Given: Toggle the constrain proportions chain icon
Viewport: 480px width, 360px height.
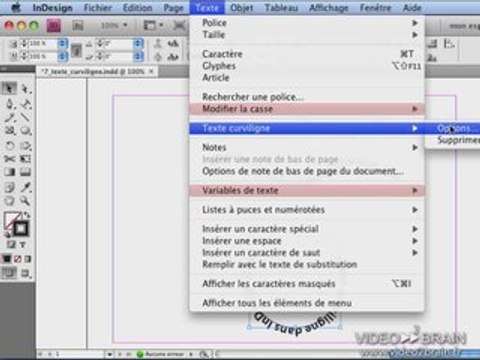Looking at the screenshot, I should click(76, 50).
